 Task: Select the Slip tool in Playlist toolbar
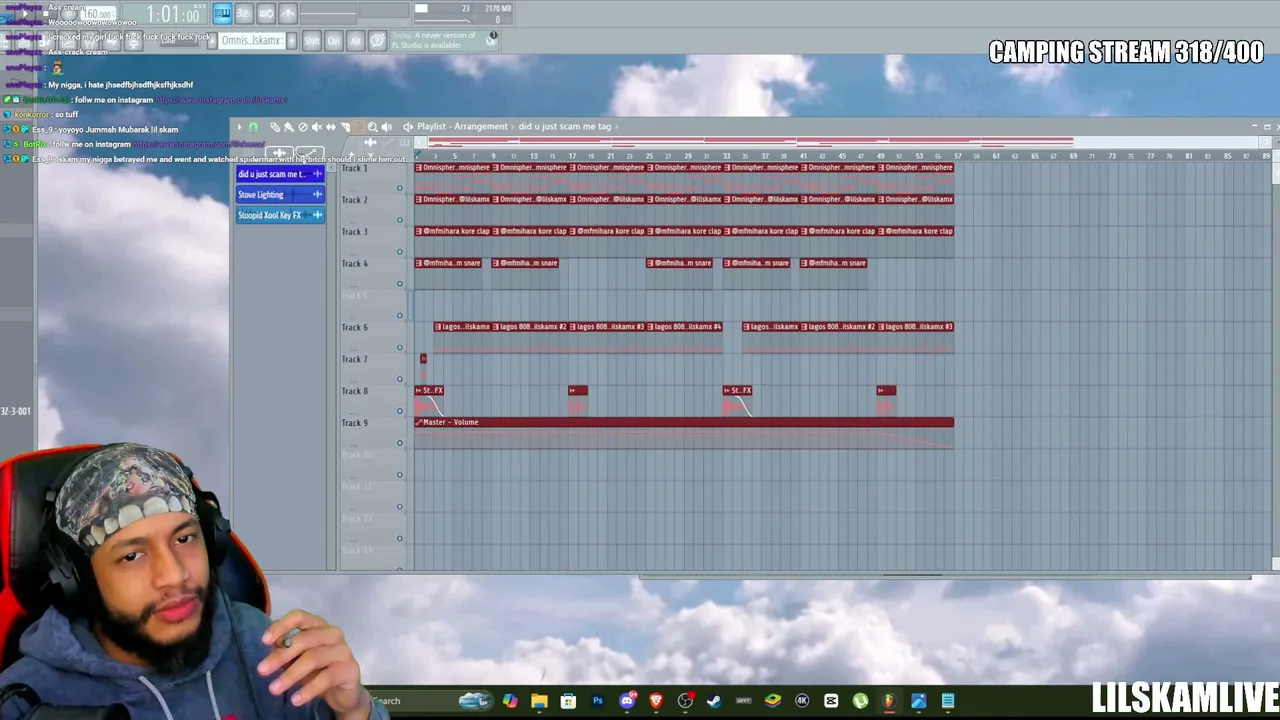331,127
